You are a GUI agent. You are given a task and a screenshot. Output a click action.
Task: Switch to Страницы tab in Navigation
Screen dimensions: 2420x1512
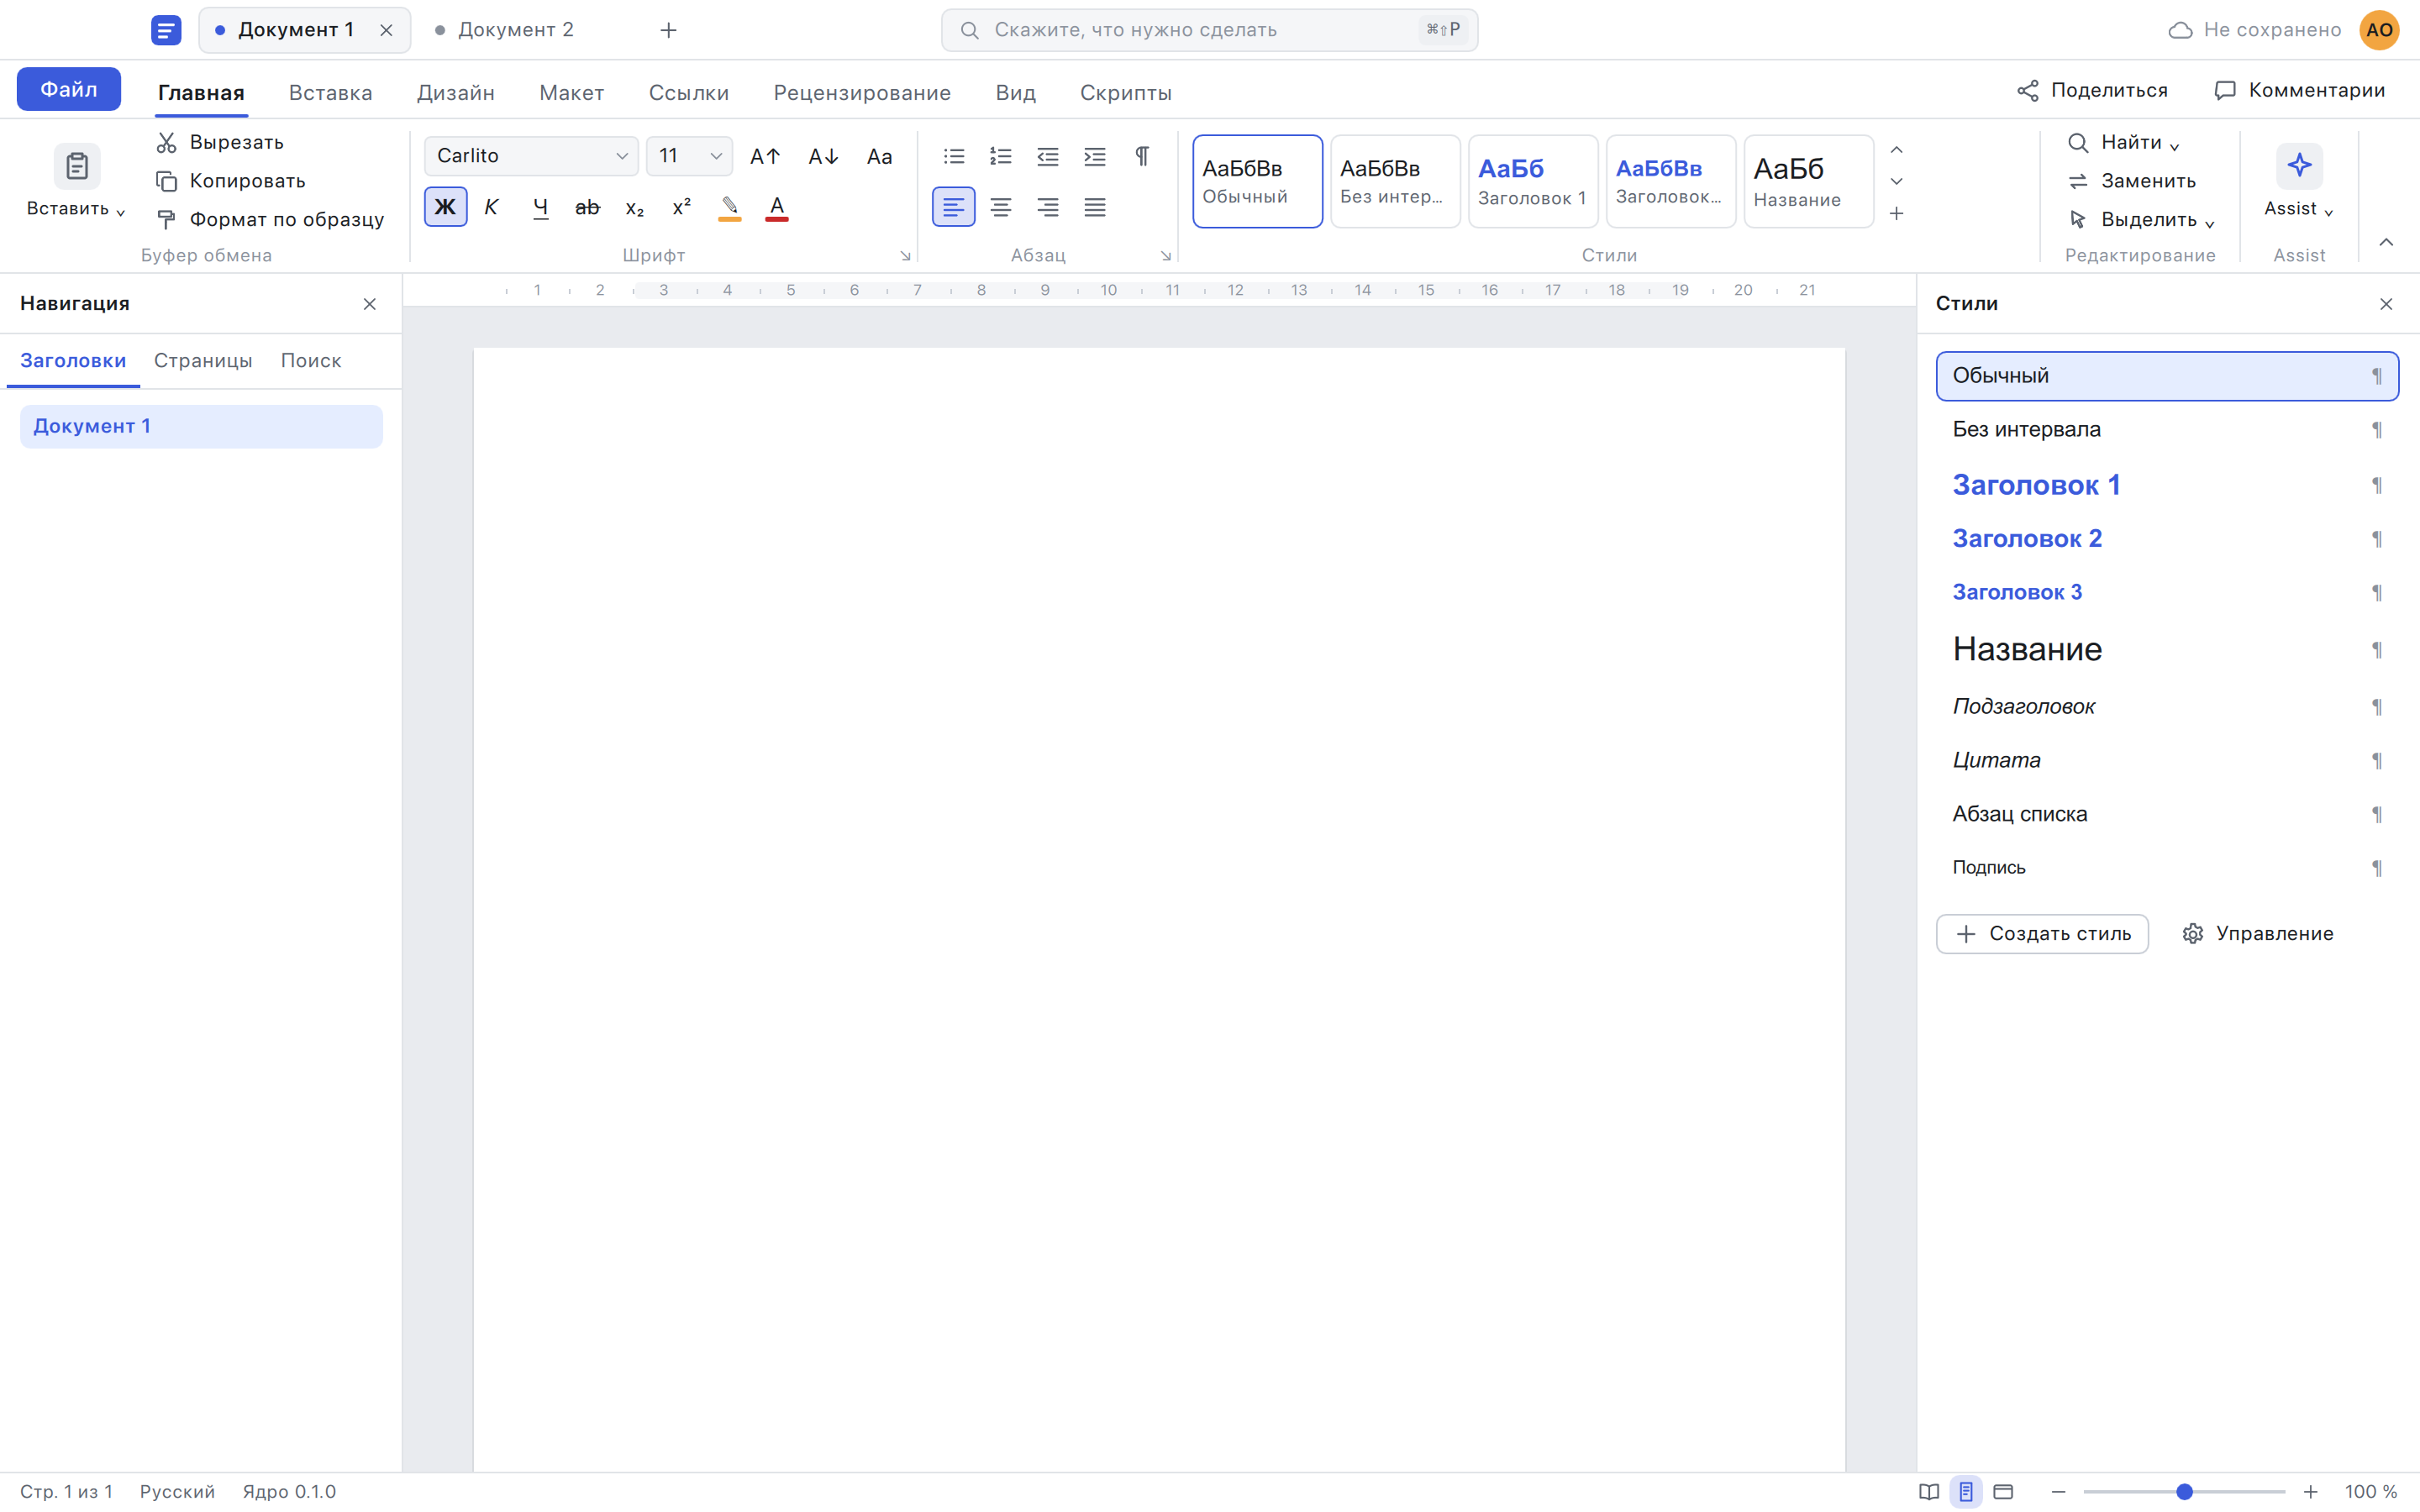coord(203,360)
